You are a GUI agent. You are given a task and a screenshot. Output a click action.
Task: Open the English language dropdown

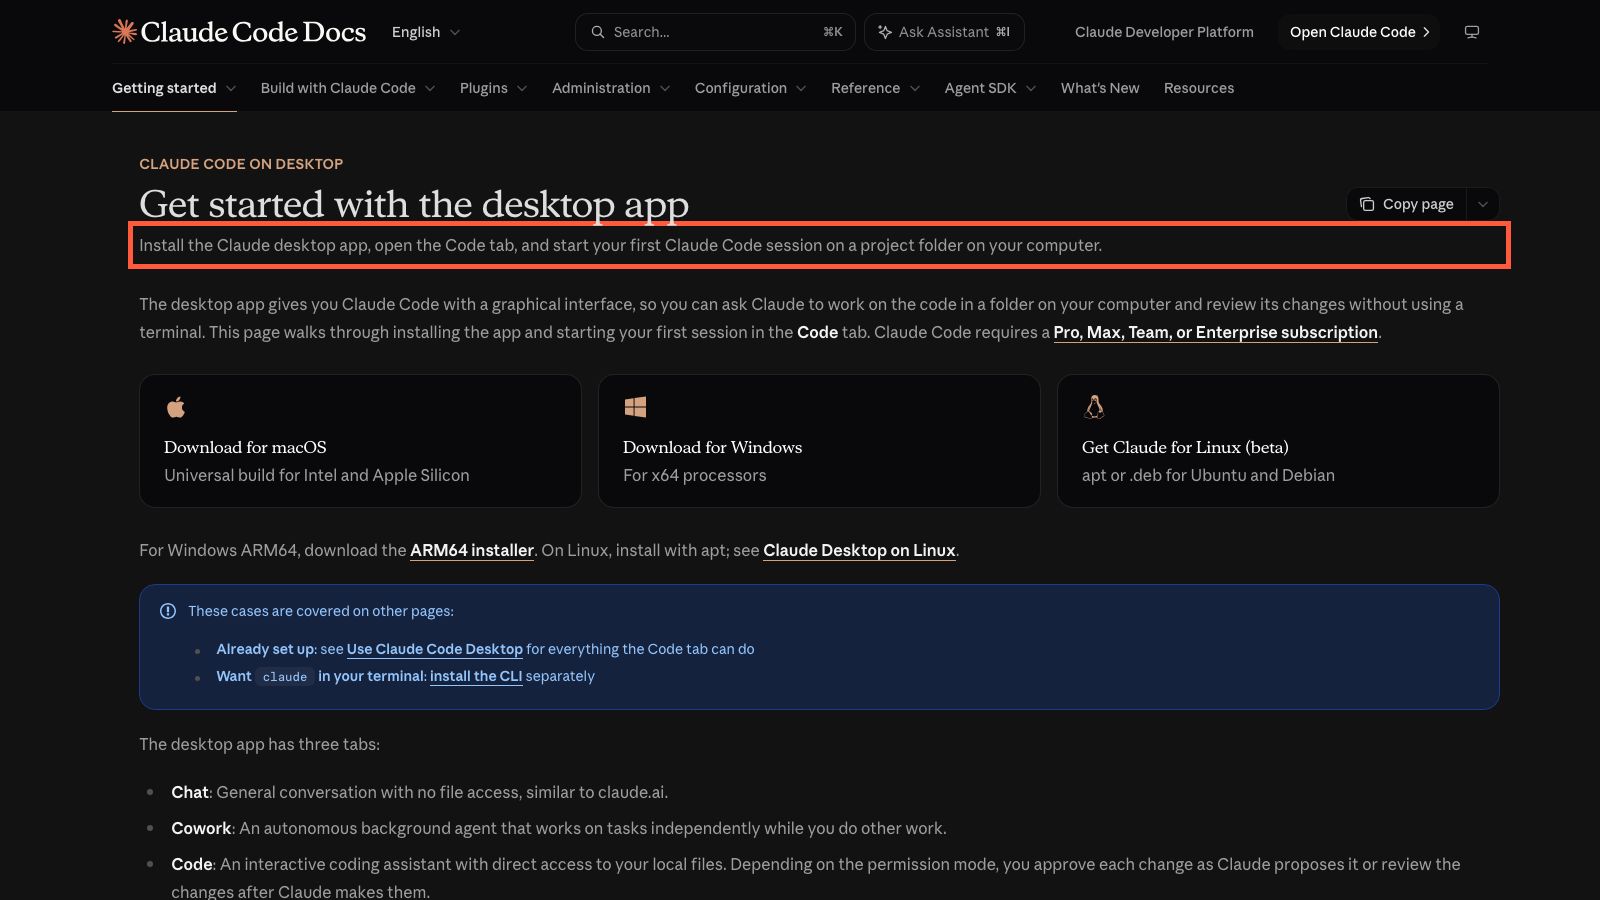[426, 32]
